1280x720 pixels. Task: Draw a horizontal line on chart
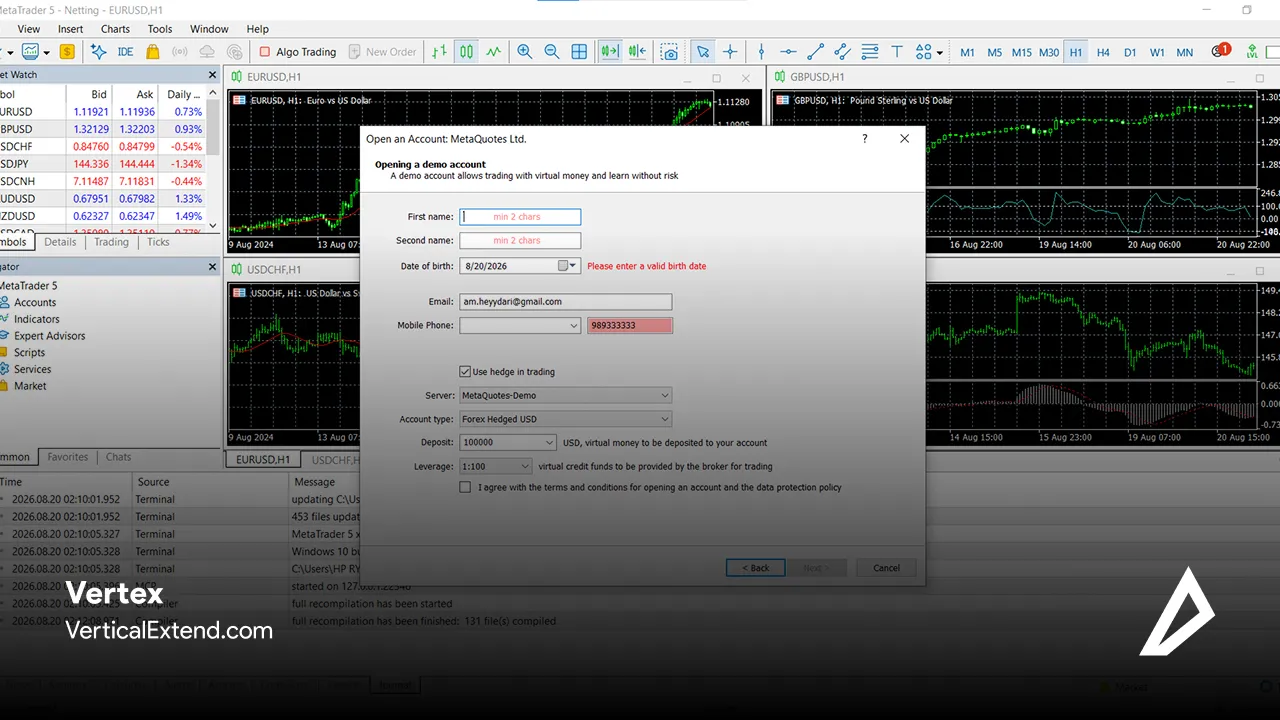coord(788,52)
